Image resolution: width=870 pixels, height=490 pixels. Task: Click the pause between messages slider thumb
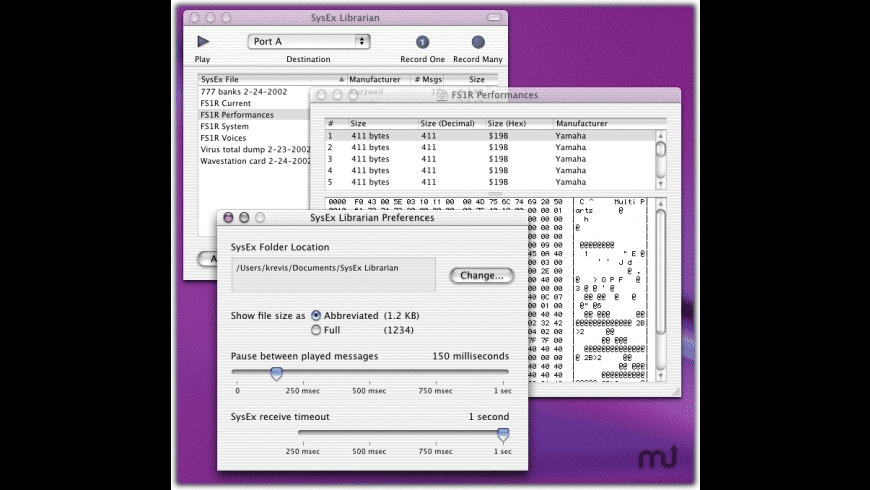tap(276, 373)
